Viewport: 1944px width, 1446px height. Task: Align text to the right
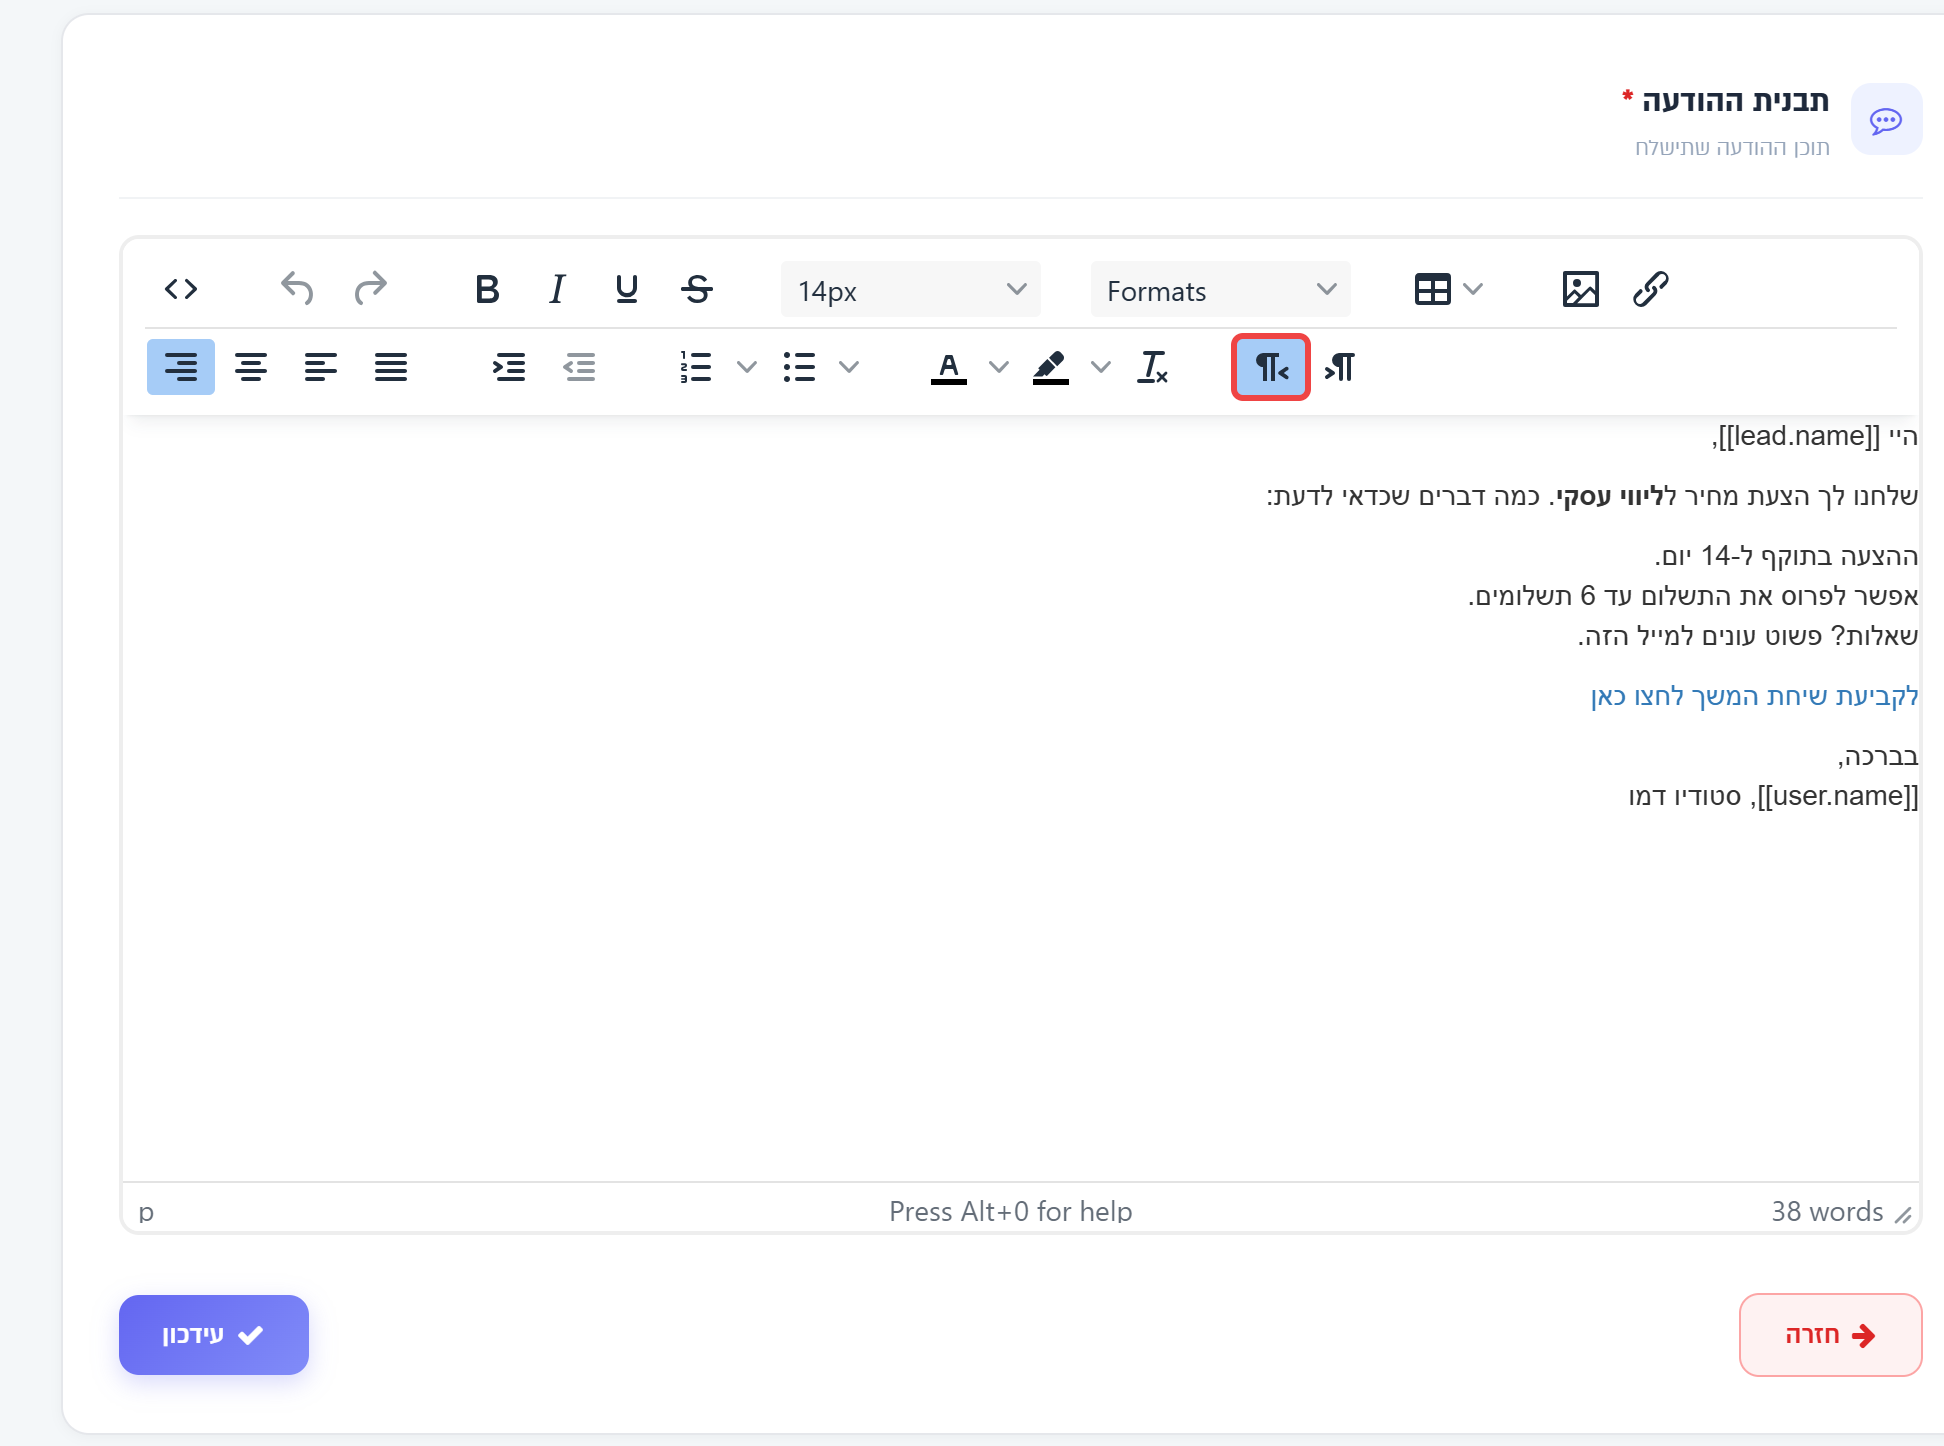click(181, 368)
